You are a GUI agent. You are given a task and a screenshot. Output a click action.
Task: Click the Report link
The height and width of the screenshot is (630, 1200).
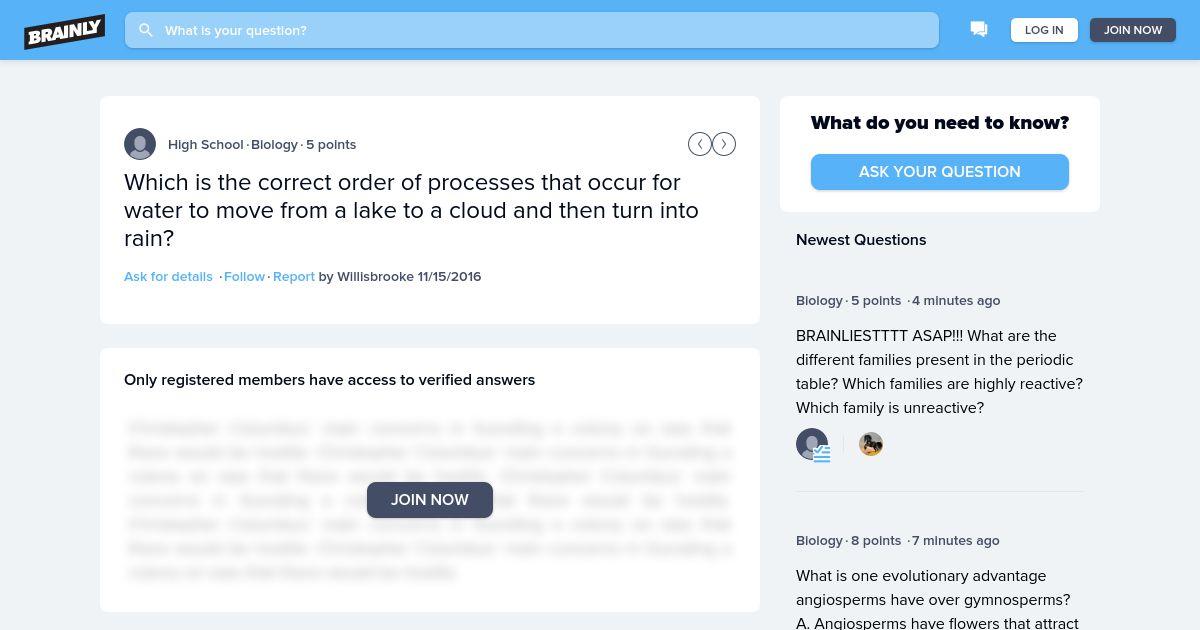click(294, 276)
